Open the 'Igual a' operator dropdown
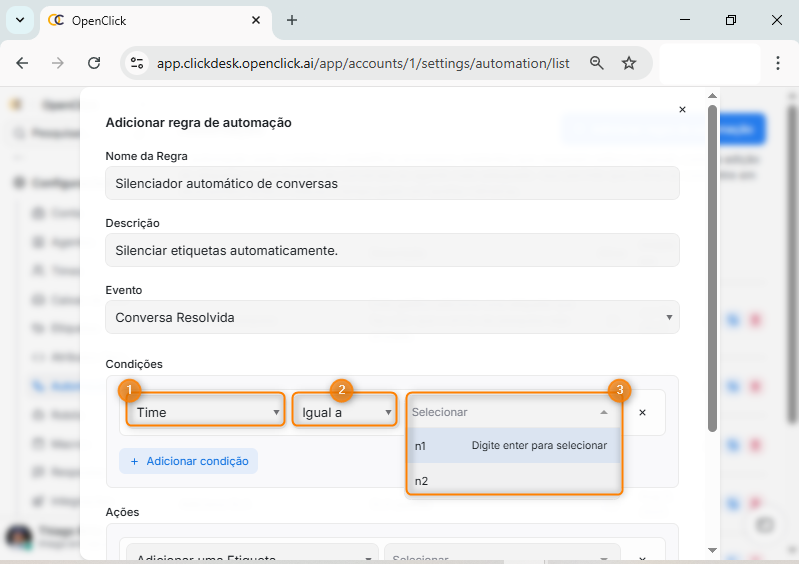 345,412
